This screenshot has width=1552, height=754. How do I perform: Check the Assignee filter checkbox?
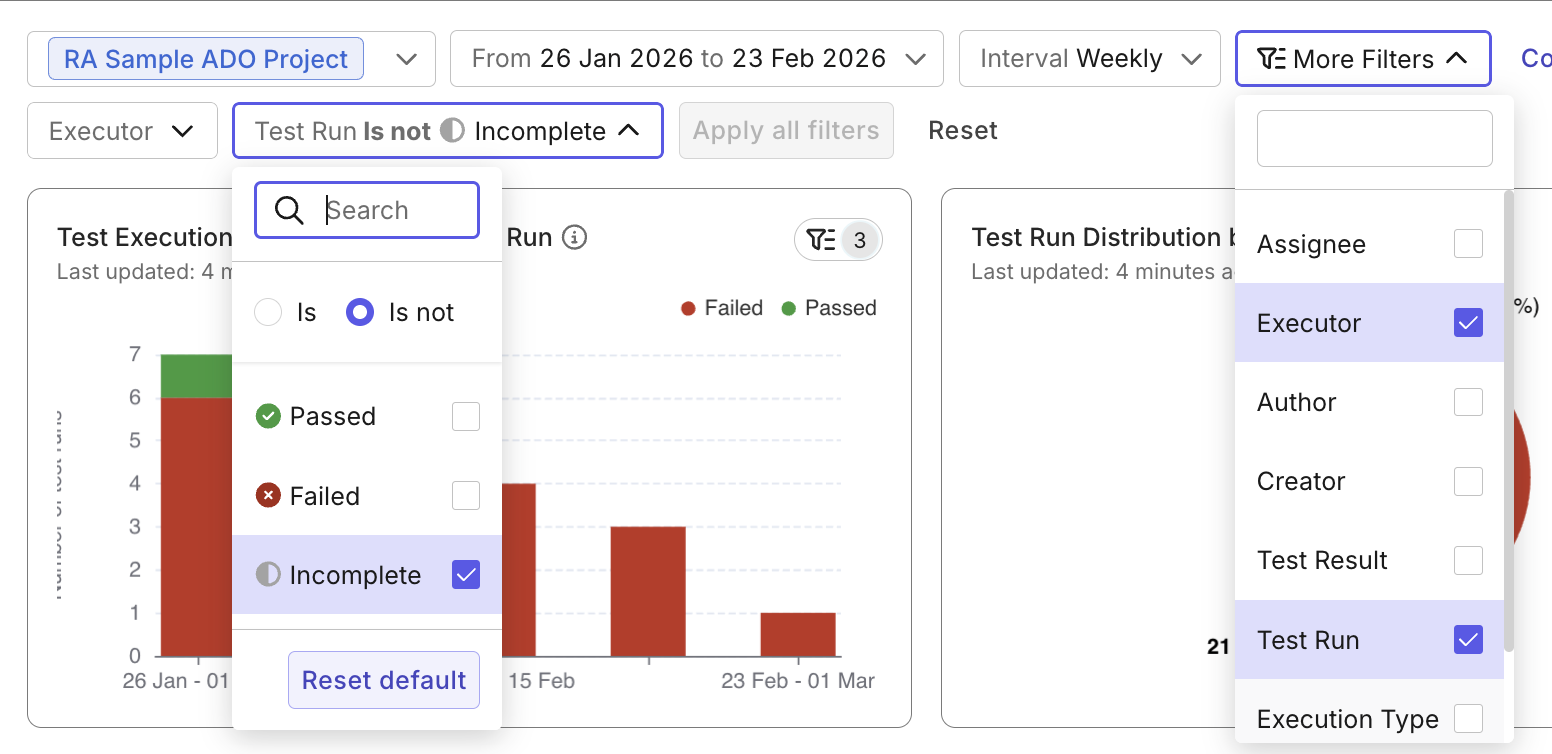(1468, 243)
